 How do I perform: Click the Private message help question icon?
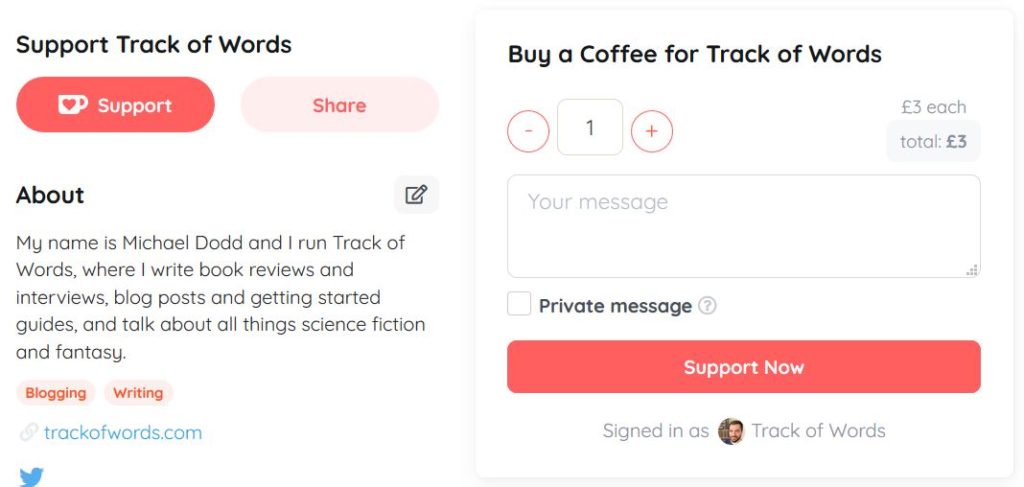point(707,306)
